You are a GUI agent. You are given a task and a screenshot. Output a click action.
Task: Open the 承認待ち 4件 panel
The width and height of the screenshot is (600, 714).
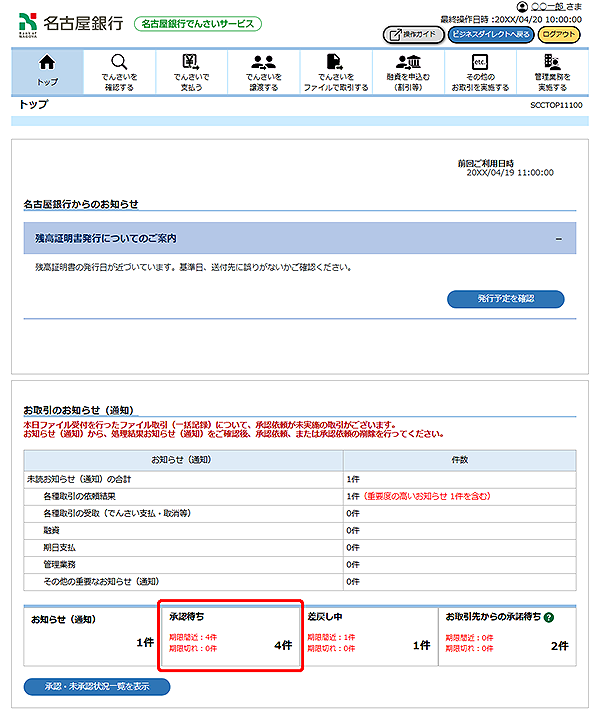point(230,636)
